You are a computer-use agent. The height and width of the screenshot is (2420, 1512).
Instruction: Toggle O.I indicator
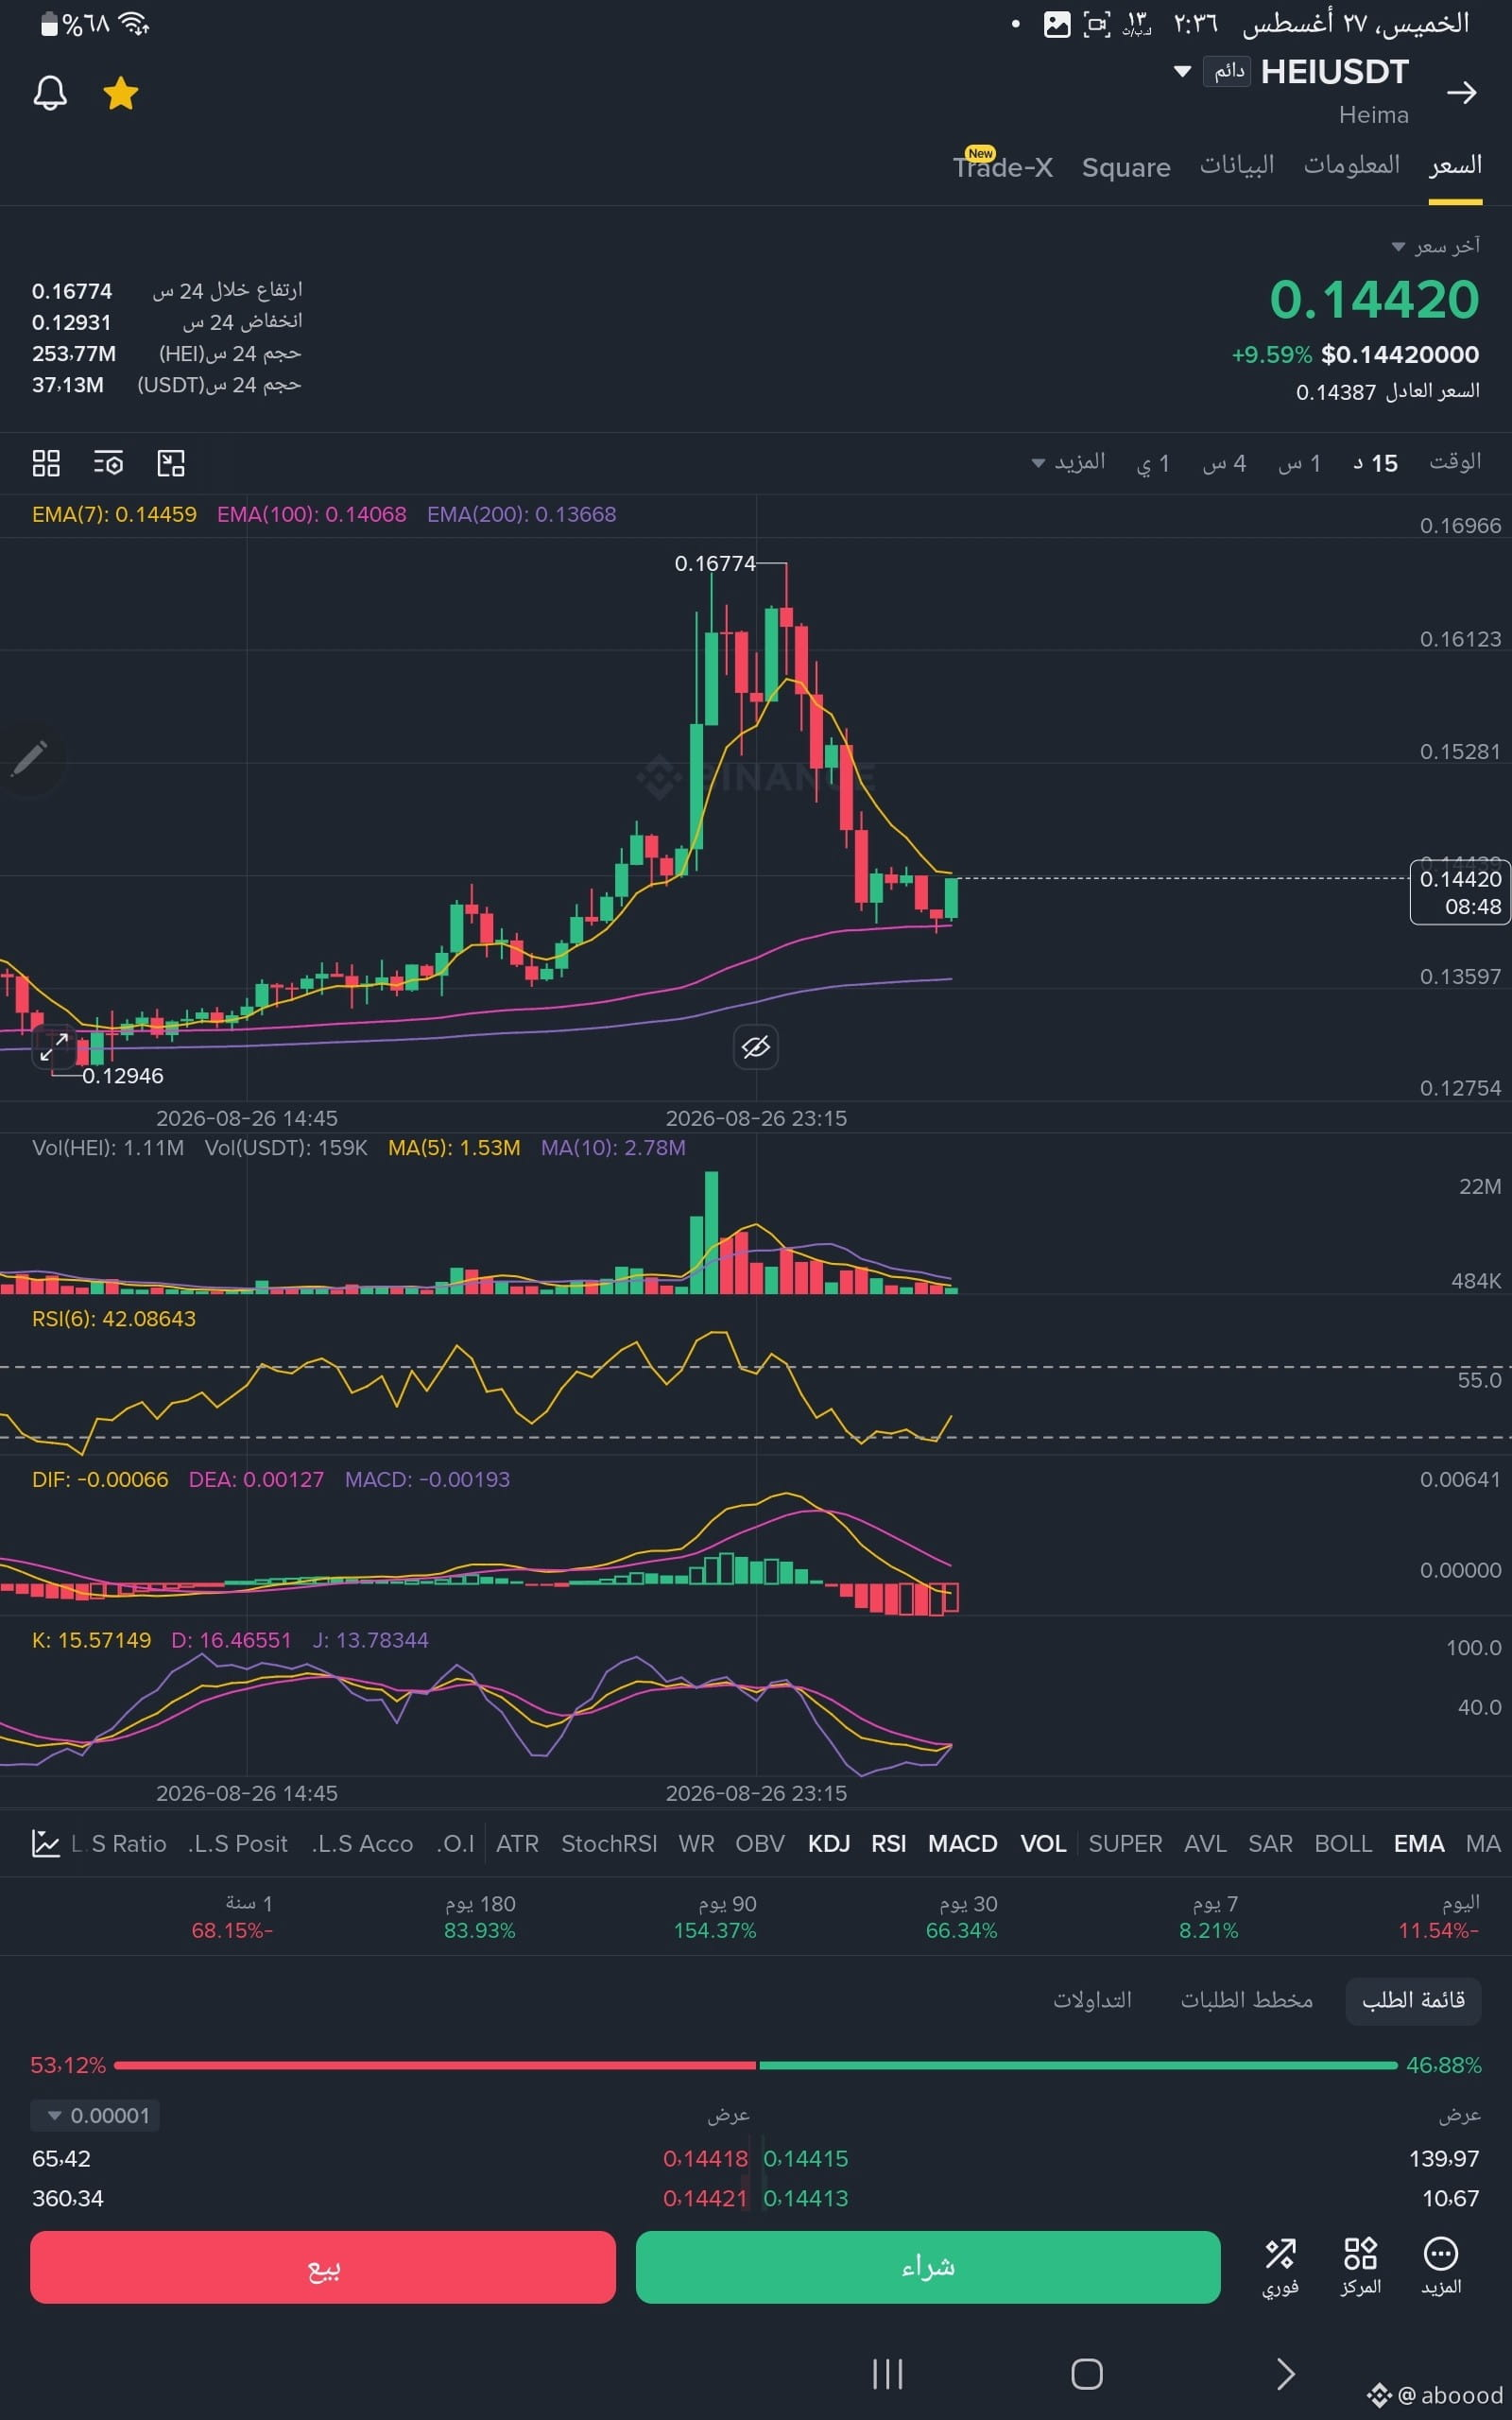[x=455, y=1843]
